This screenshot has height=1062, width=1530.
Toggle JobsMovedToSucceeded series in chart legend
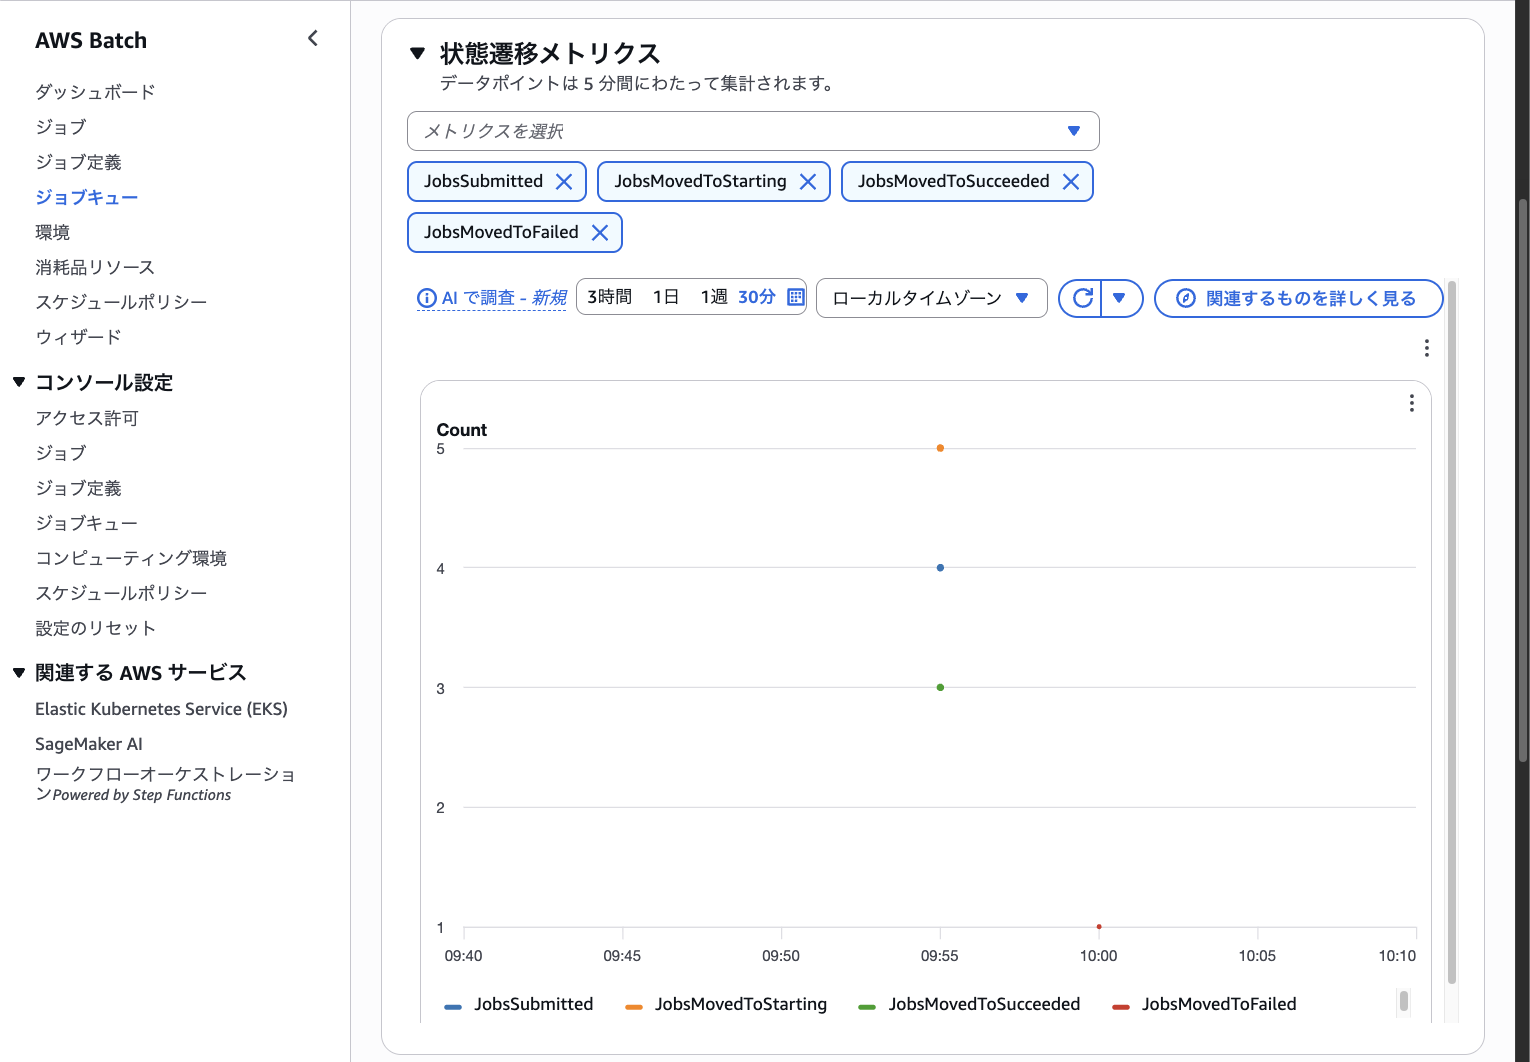coord(969,1004)
